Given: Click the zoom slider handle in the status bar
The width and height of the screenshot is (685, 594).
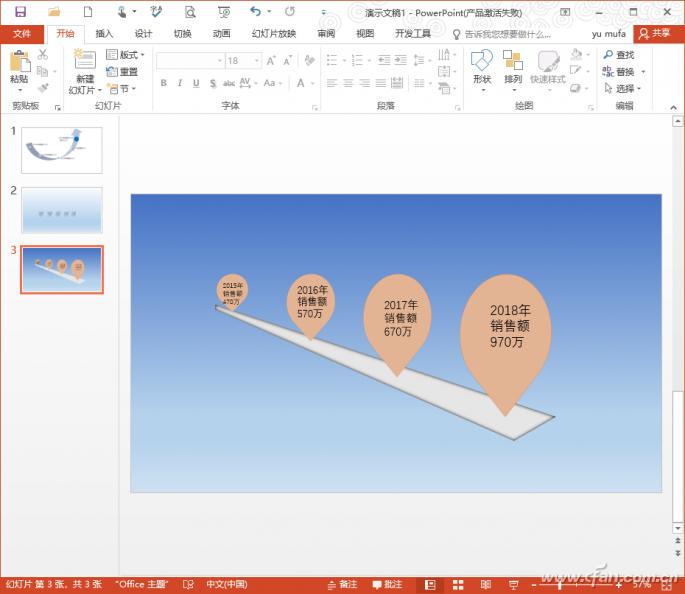Looking at the screenshot, I should tap(560, 585).
